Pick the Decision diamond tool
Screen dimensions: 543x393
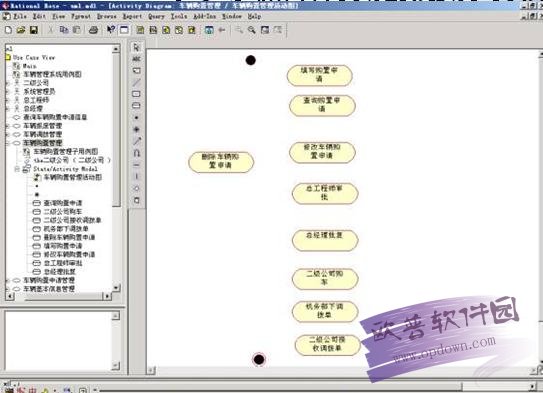point(136,188)
